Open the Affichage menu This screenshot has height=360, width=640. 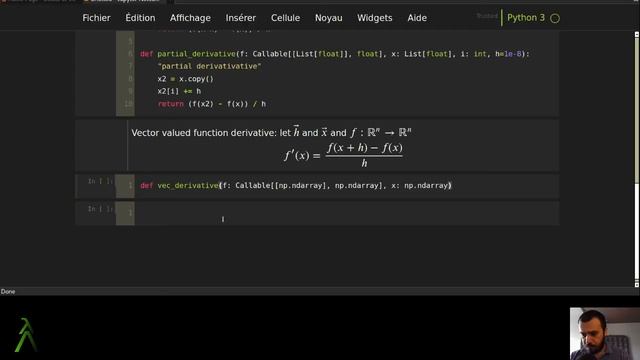pos(190,18)
